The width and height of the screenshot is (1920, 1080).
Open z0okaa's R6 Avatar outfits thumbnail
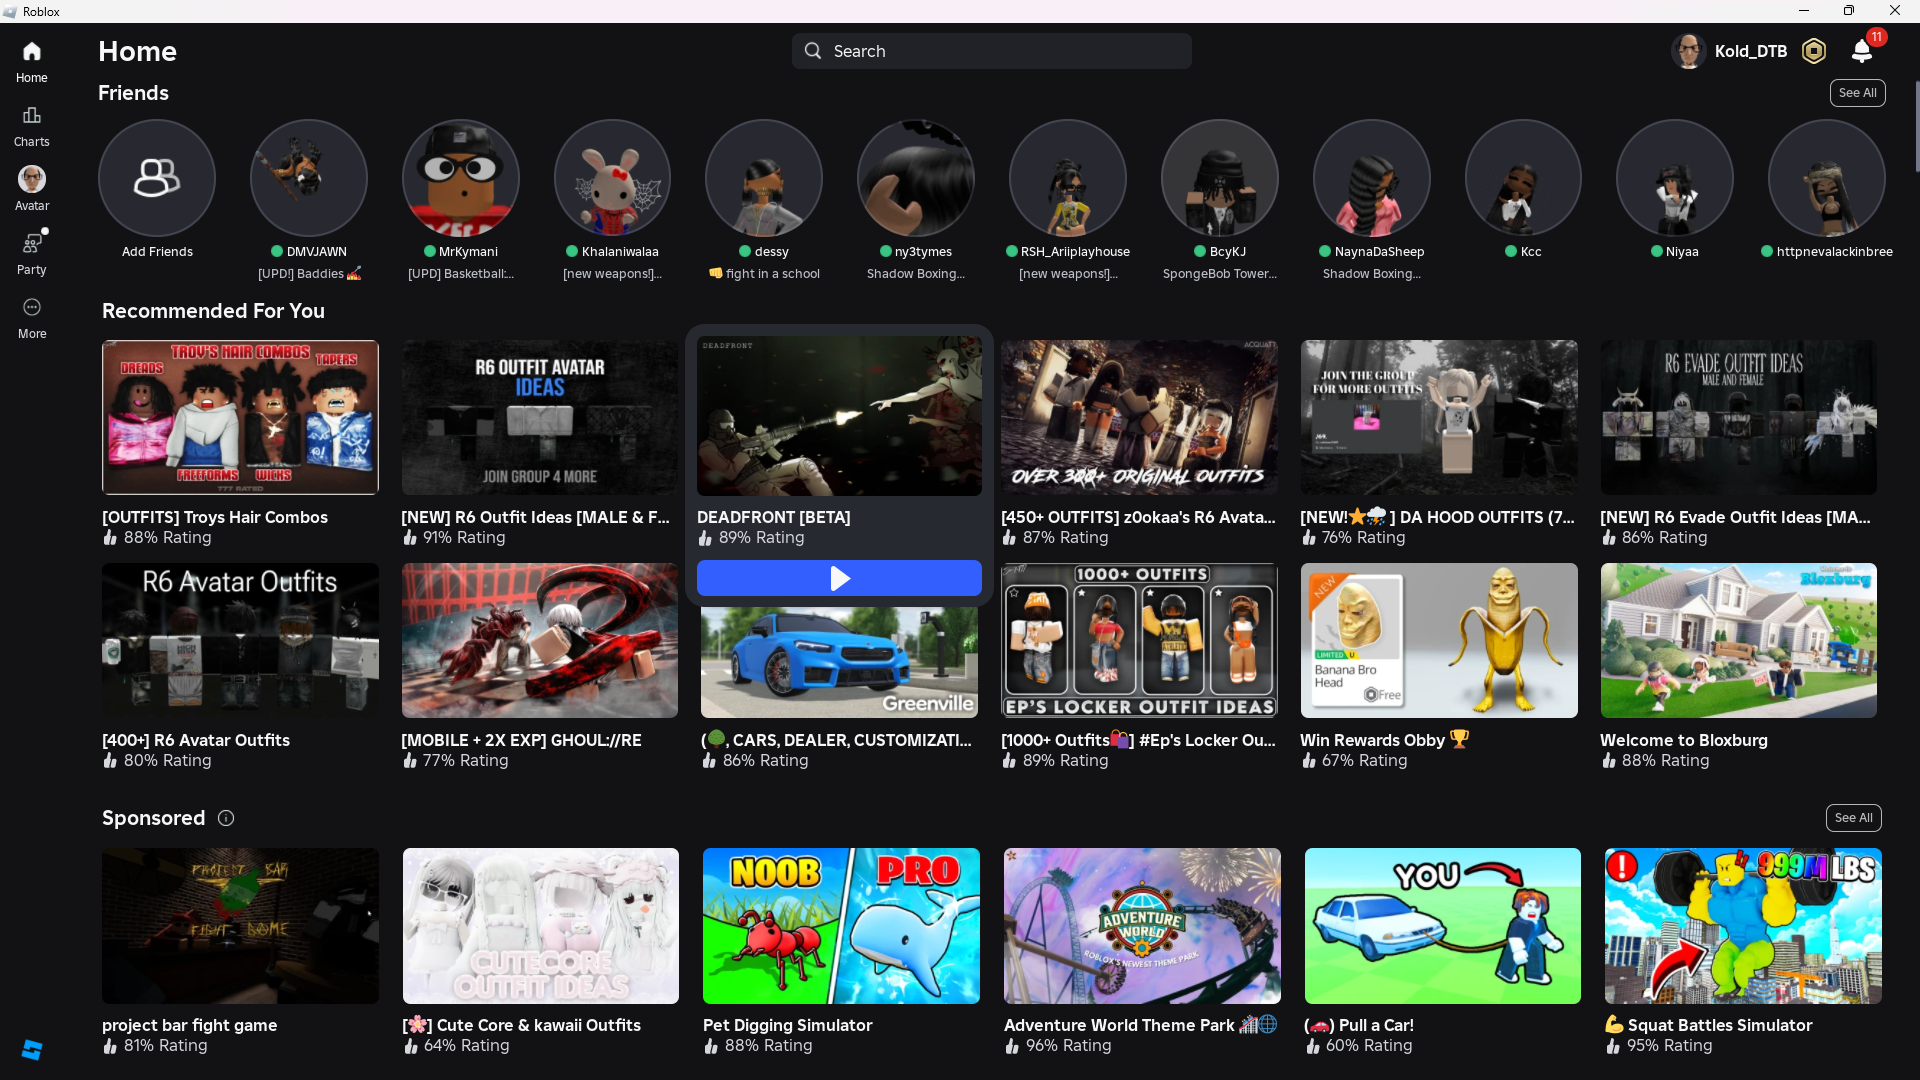click(x=1139, y=417)
